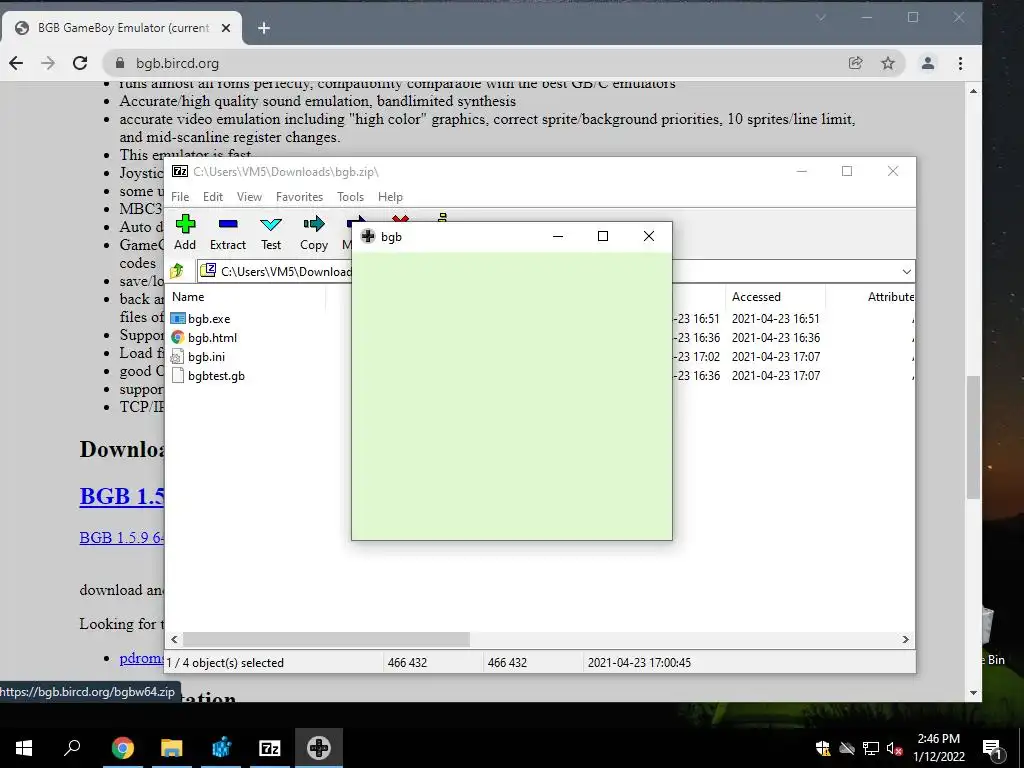The height and width of the screenshot is (768, 1024).
Task: Select the BGB GameBoy Emulator tab
Action: (x=123, y=28)
